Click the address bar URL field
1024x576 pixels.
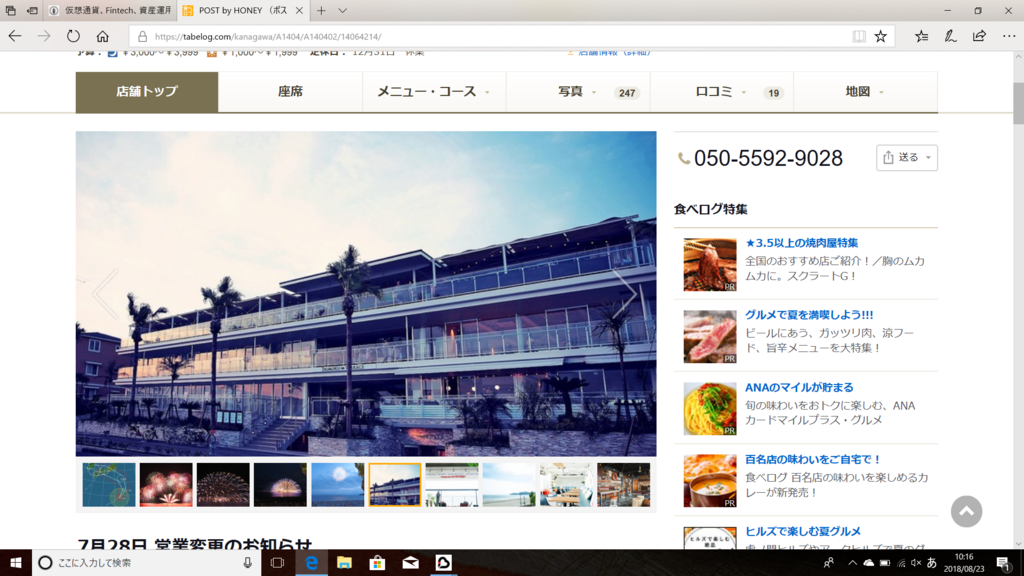pyautogui.click(x=490, y=37)
